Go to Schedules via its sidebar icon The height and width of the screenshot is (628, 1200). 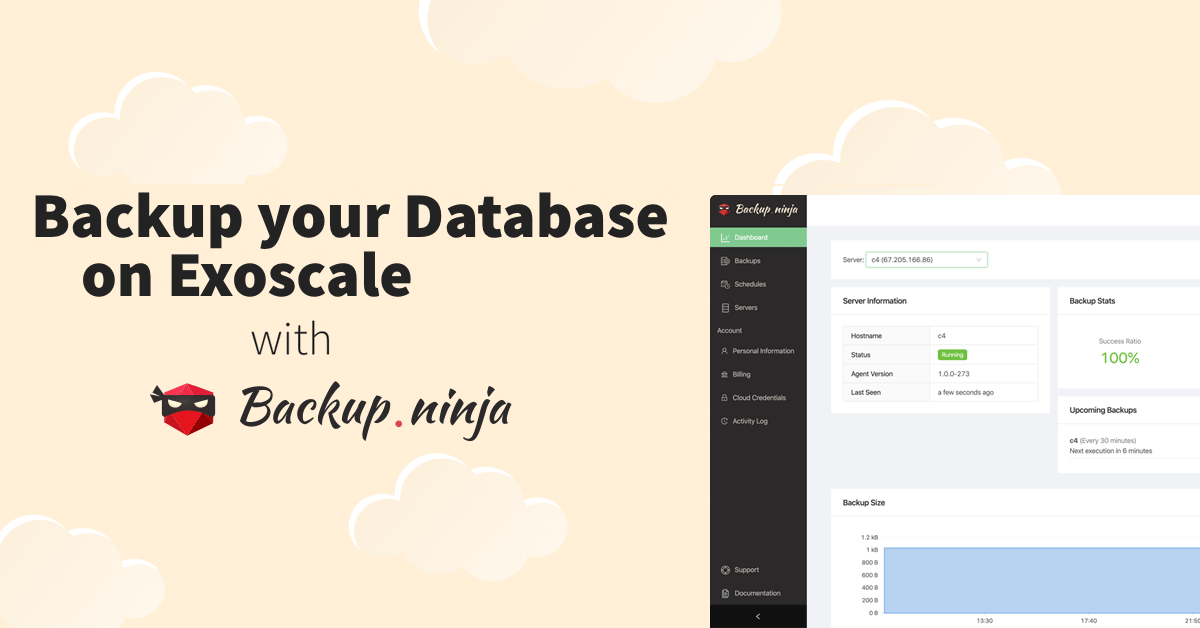click(x=725, y=284)
